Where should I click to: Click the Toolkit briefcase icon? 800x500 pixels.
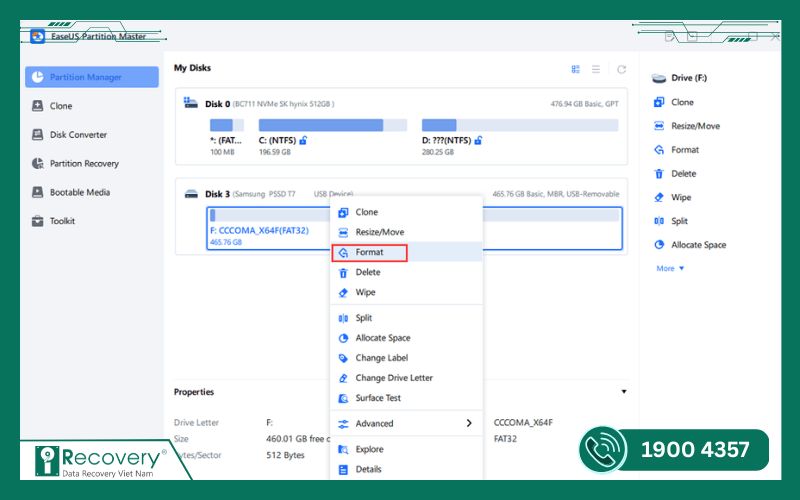pyautogui.click(x=37, y=221)
